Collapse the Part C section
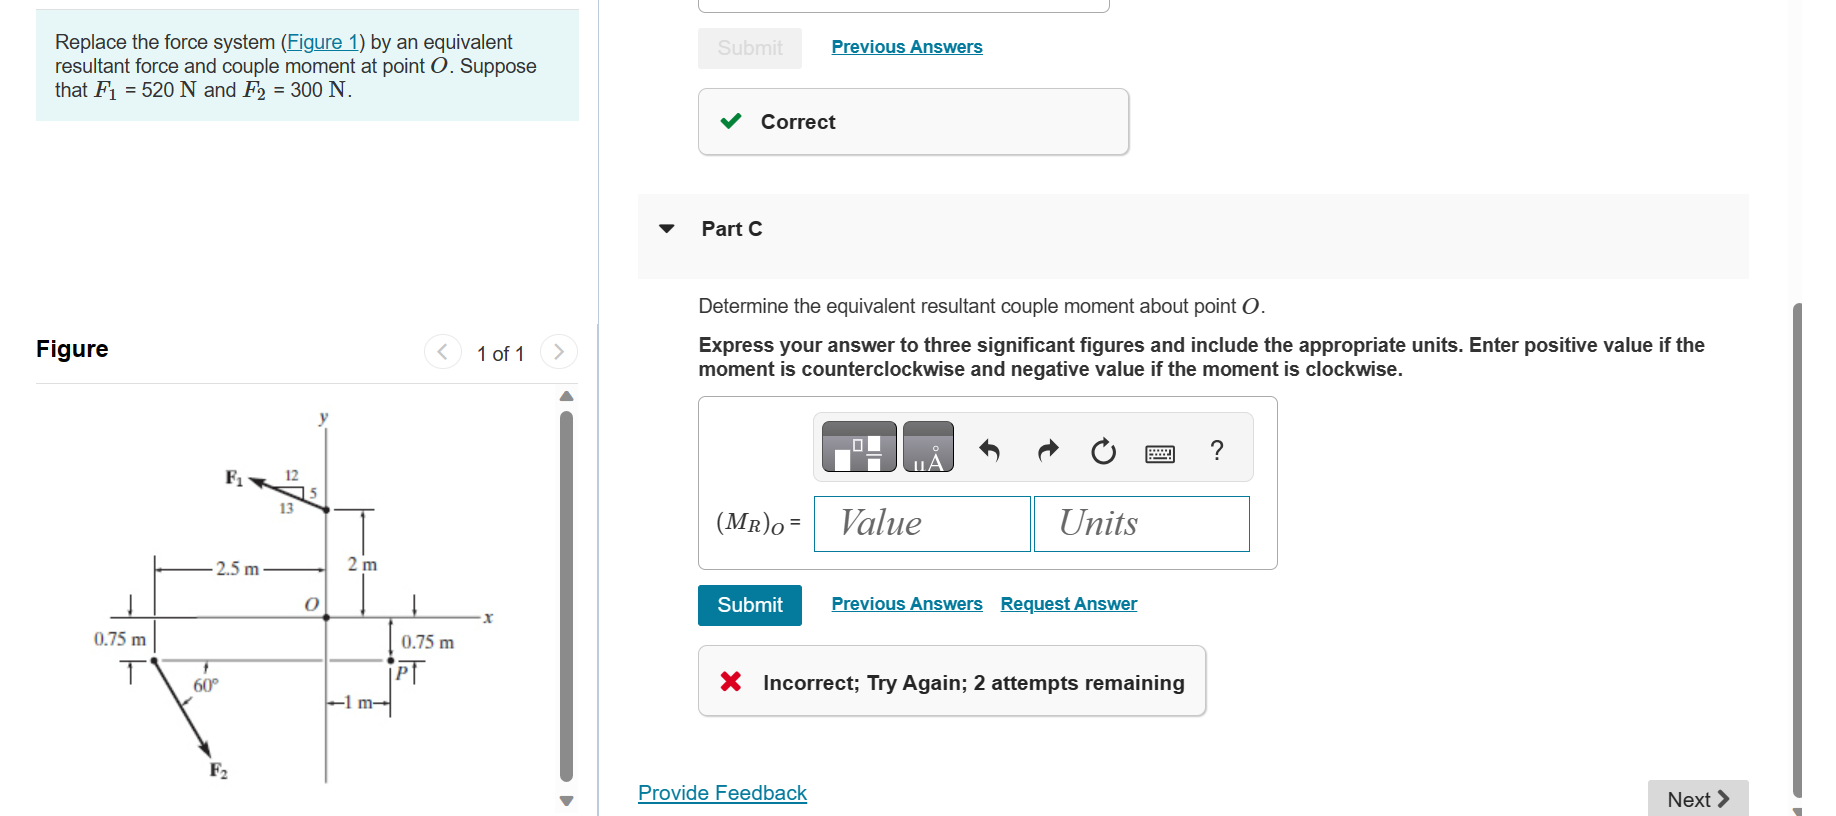Screen dimensions: 1836x816 pos(666,229)
